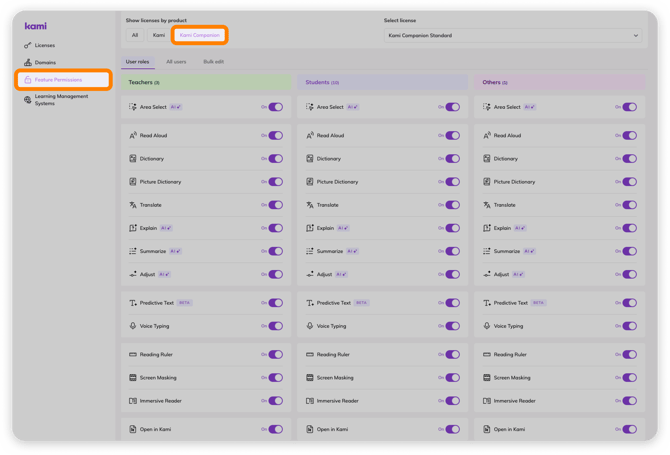The width and height of the screenshot is (670, 455).
Task: Click Summarize label in Teachers column
Action: pos(153,251)
